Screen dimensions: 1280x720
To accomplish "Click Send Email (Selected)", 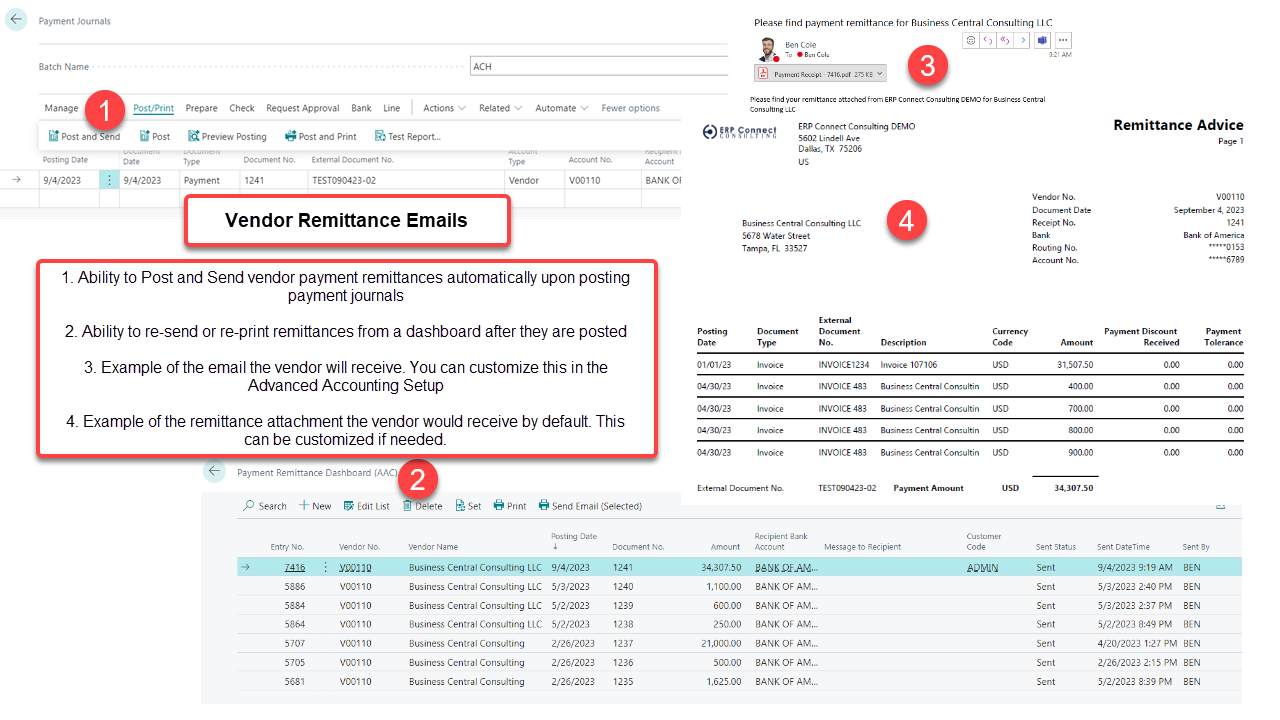I will pos(590,506).
